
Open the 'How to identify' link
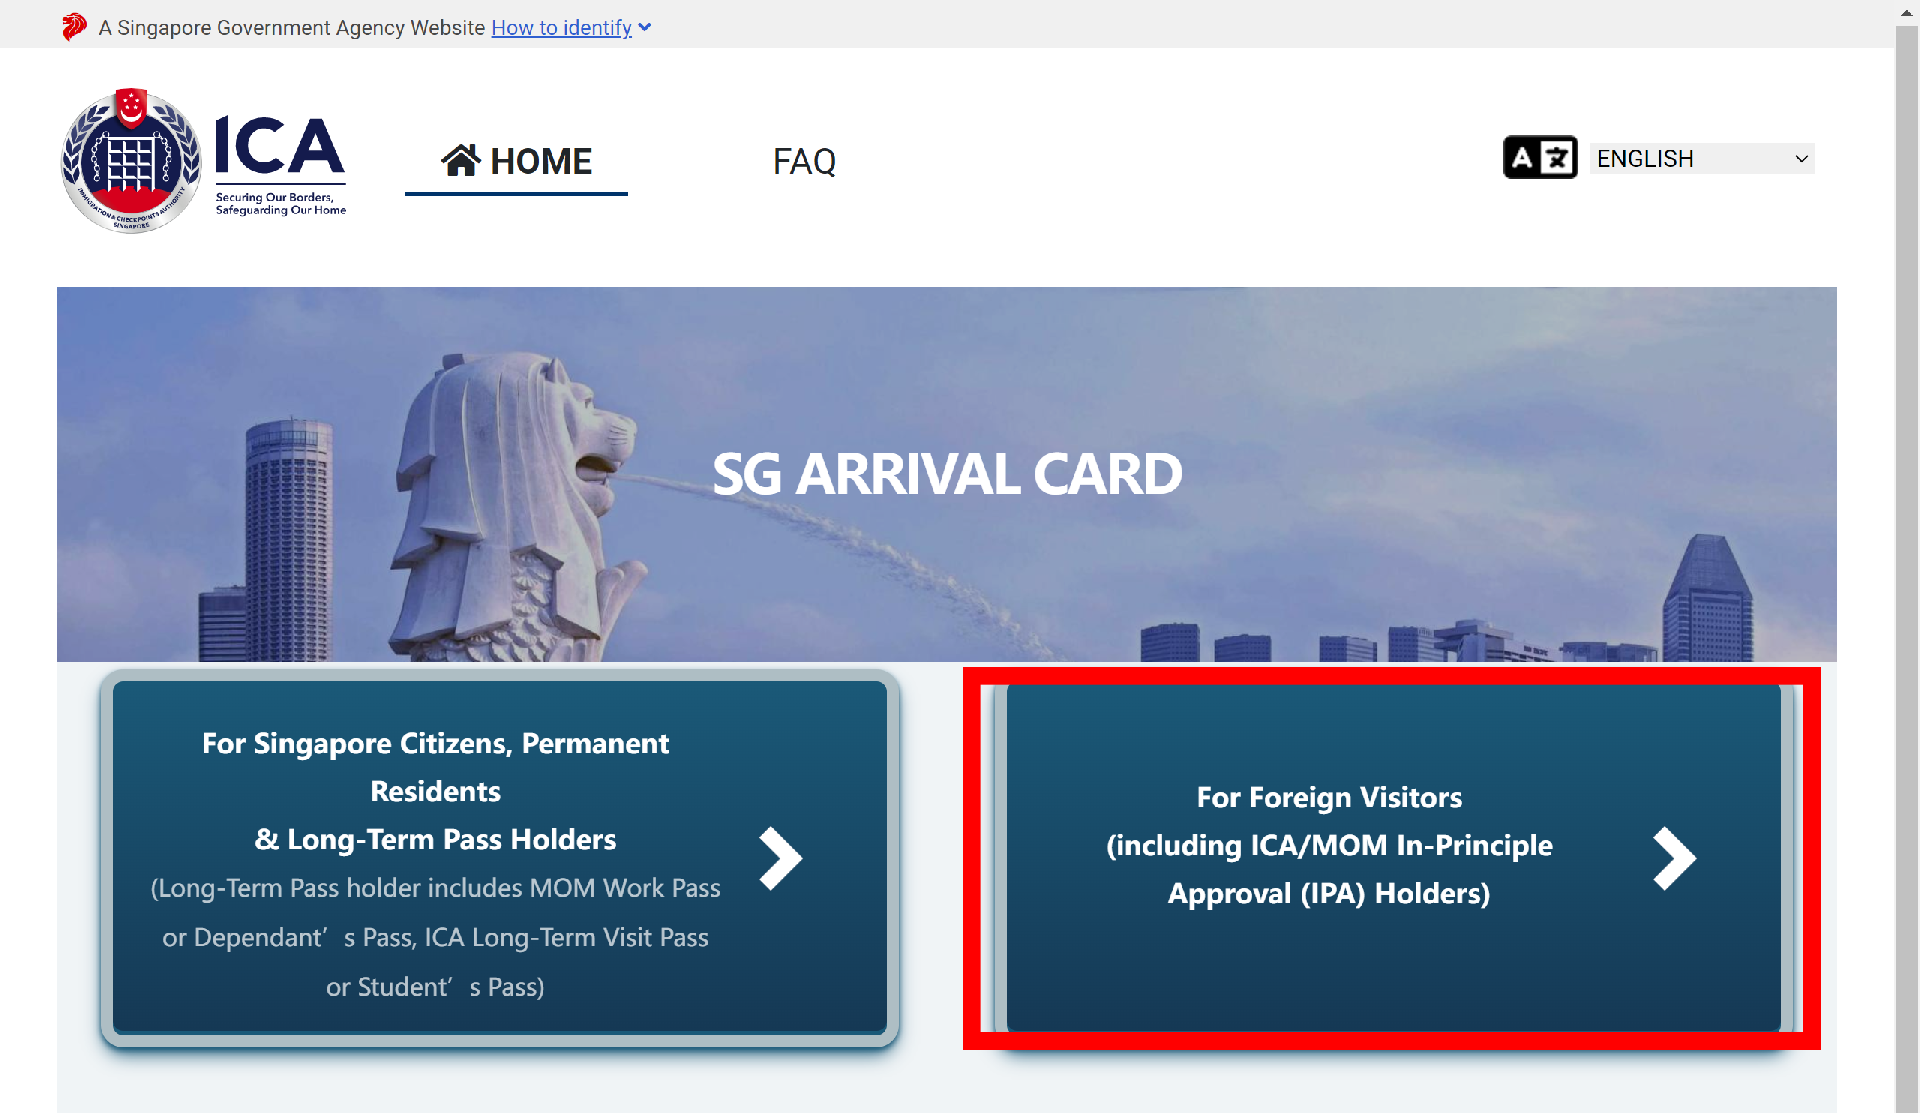point(561,28)
